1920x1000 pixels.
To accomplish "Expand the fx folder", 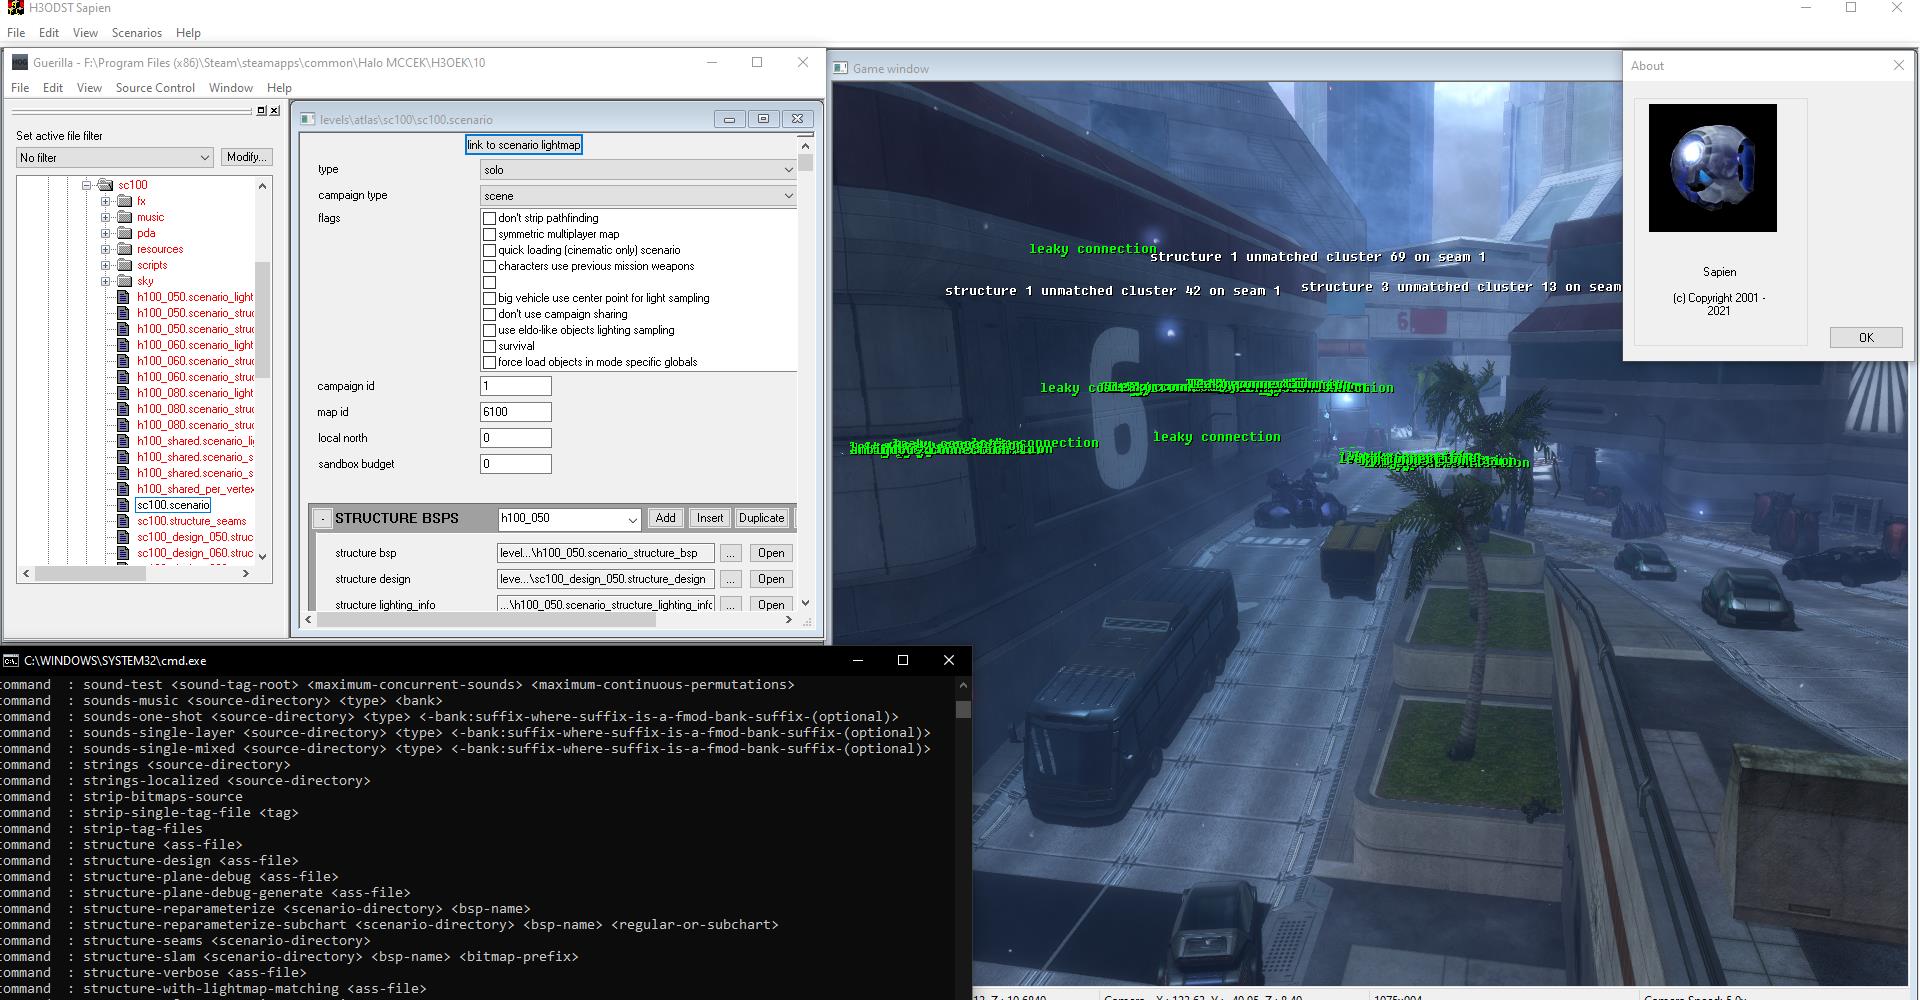I will 105,201.
